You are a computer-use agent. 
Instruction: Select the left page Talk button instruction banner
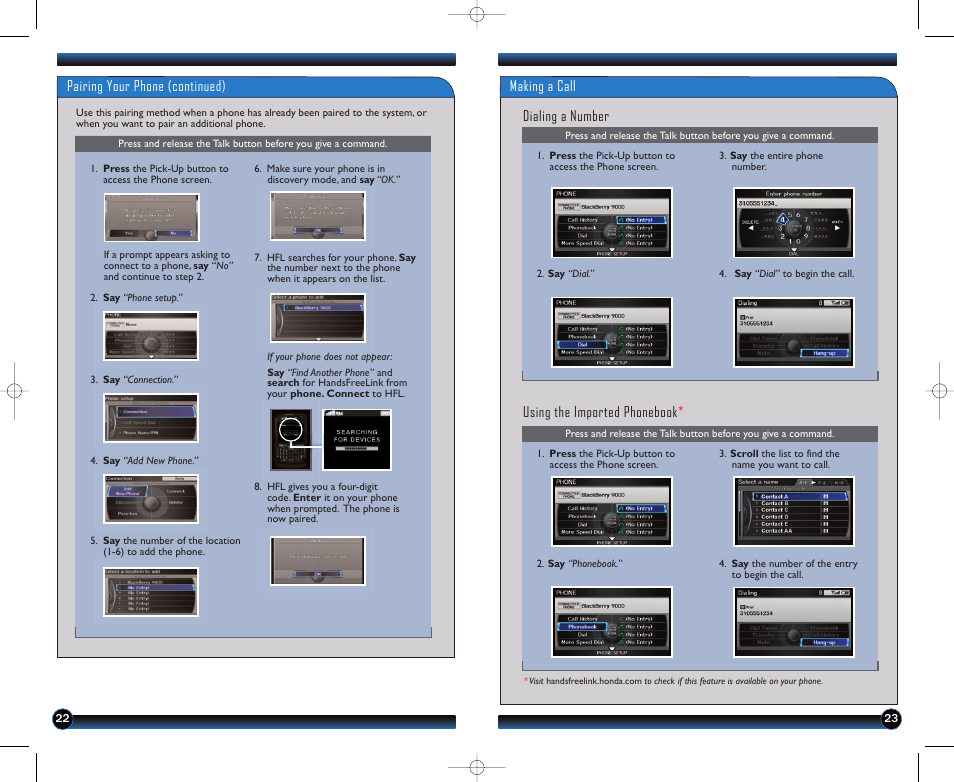point(252,144)
